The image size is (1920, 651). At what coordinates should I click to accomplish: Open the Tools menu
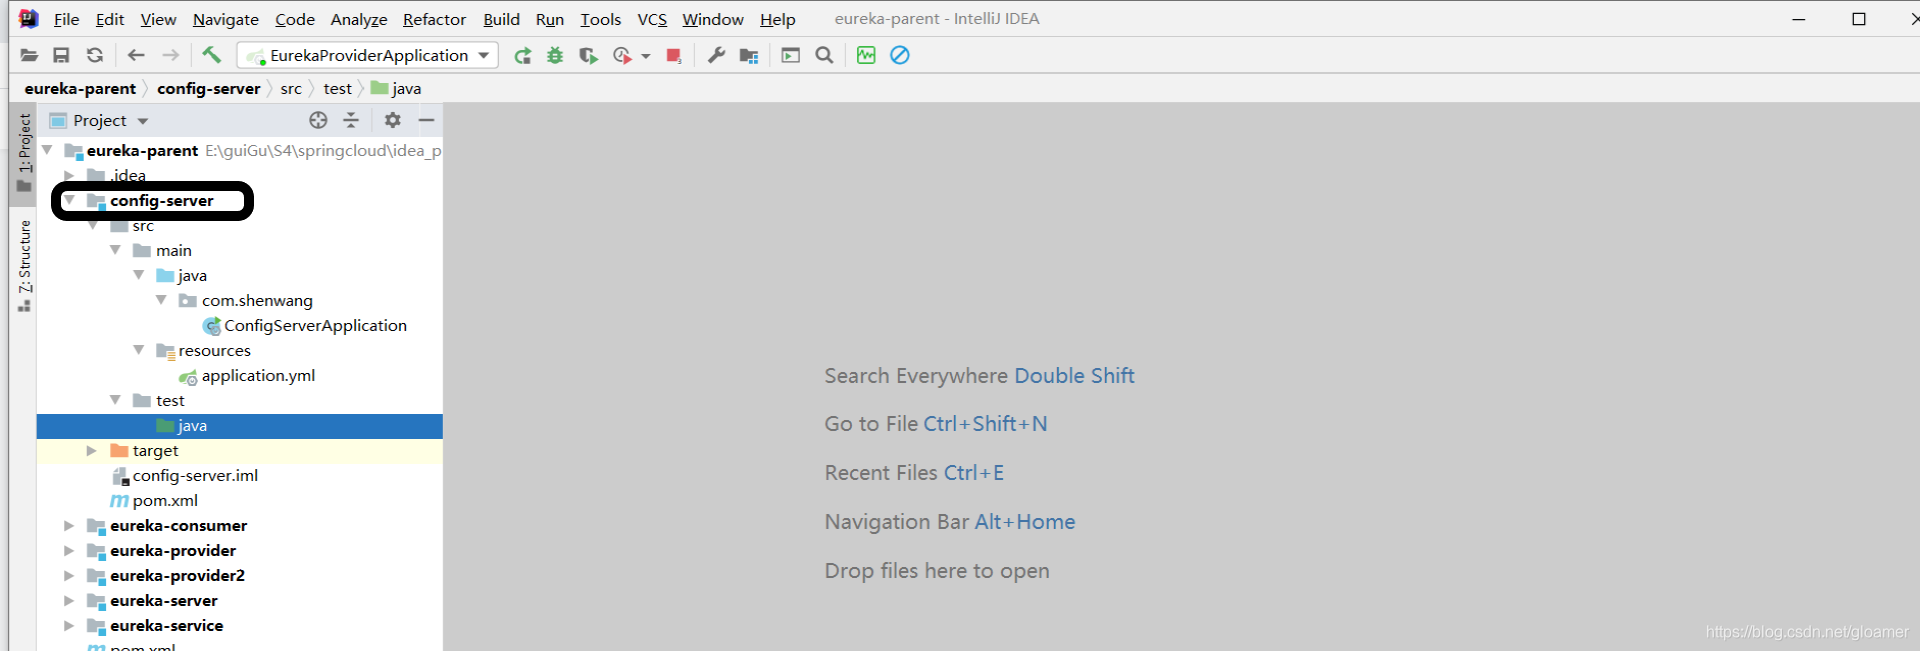pyautogui.click(x=601, y=19)
